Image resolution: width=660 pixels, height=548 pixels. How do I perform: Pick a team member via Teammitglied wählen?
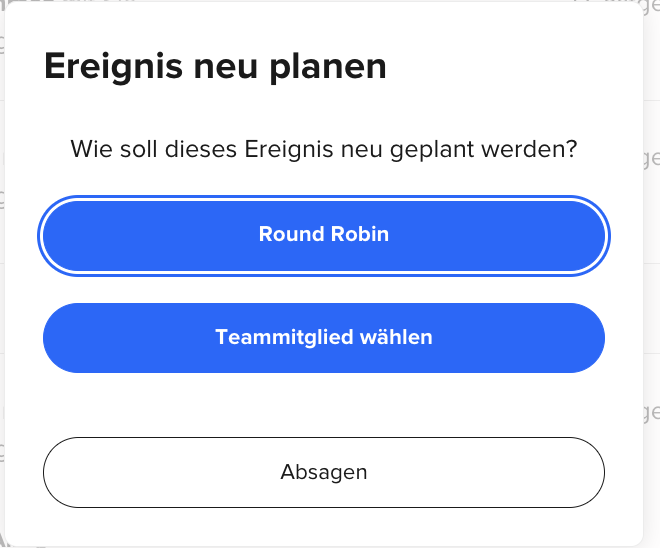[324, 338]
